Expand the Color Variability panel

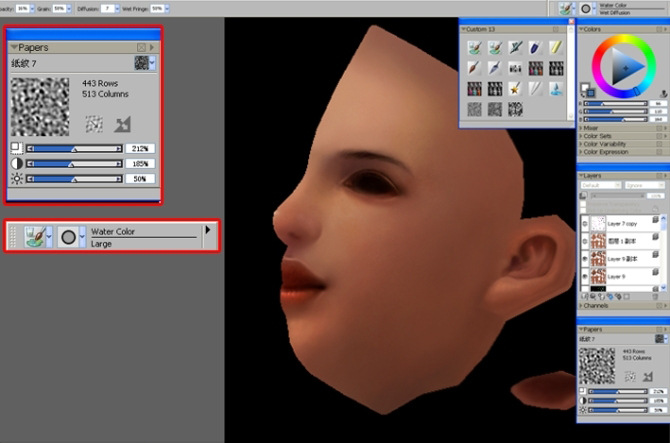click(x=602, y=144)
